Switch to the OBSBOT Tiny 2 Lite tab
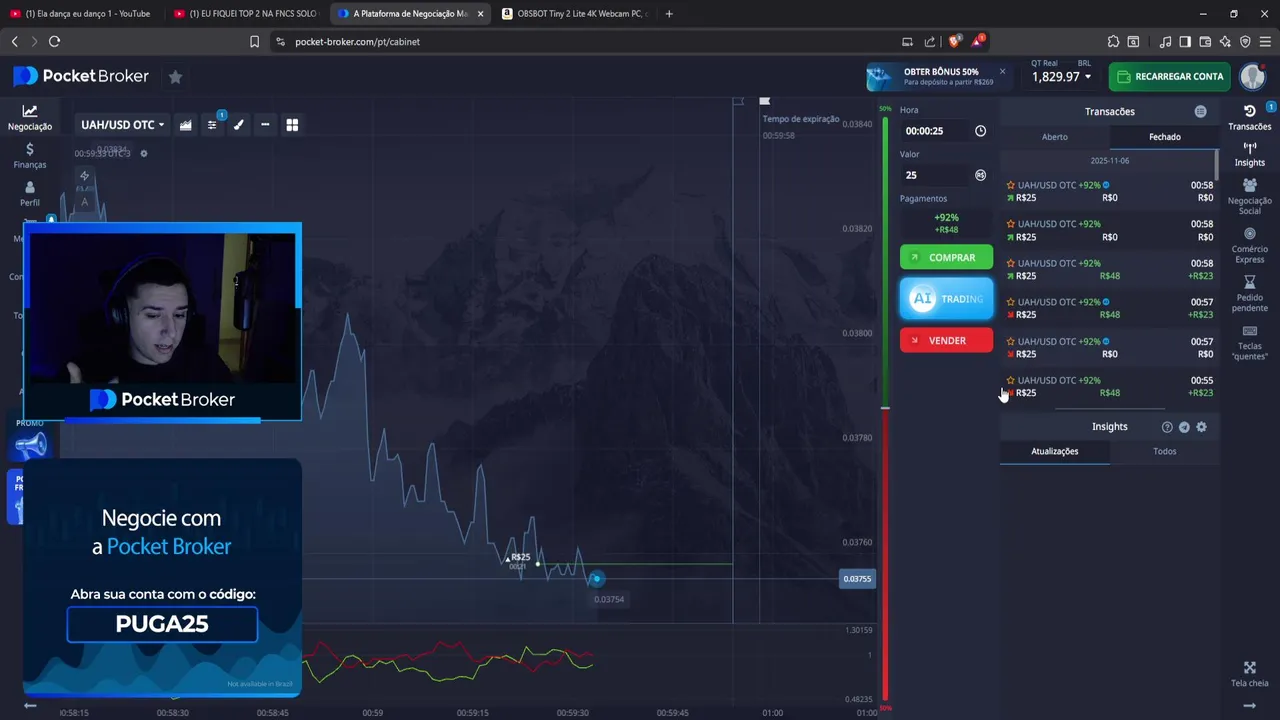Viewport: 1280px width, 720px height. pos(575,14)
